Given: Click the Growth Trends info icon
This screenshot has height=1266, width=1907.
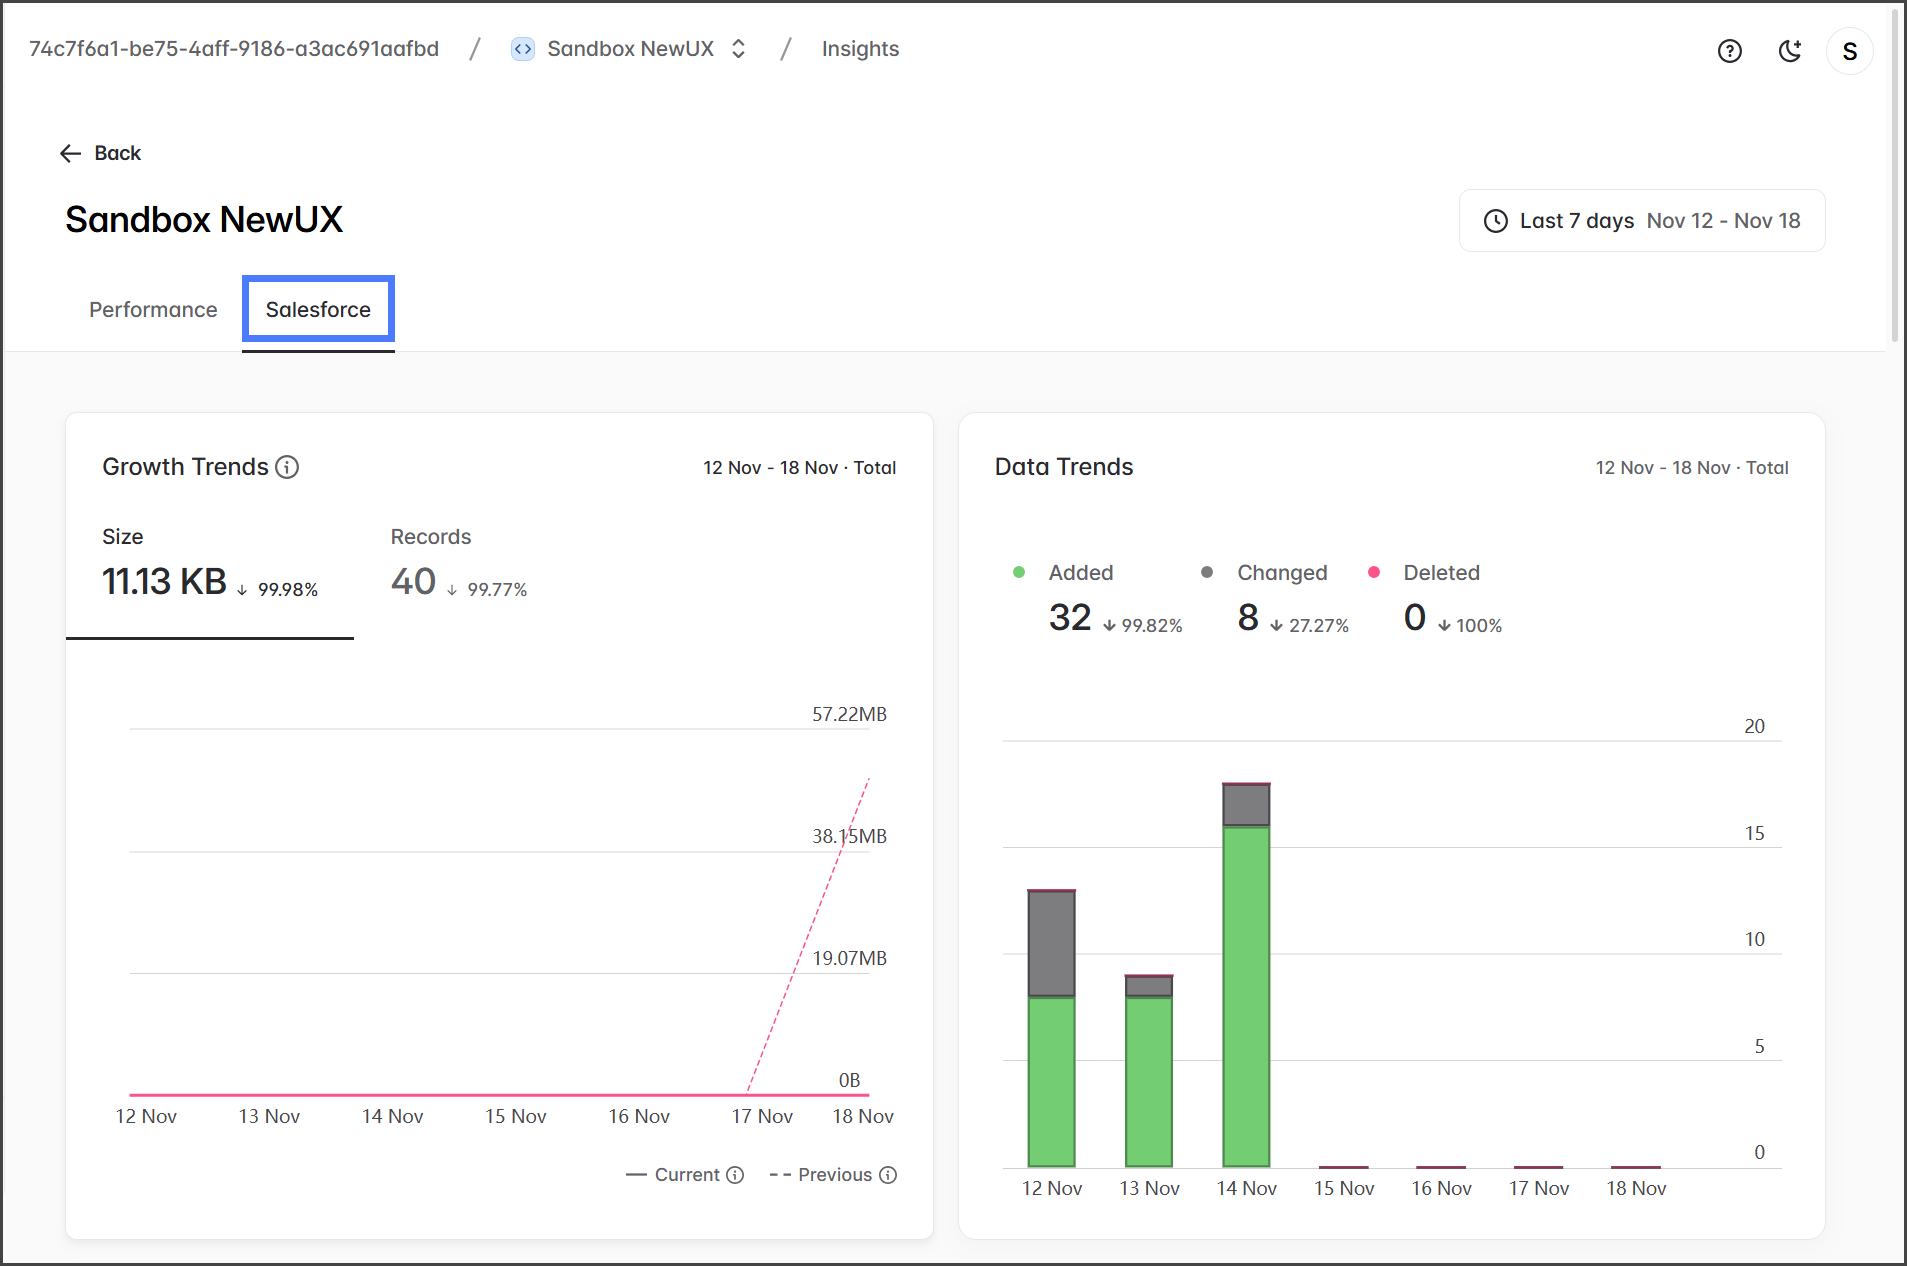Looking at the screenshot, I should point(287,467).
